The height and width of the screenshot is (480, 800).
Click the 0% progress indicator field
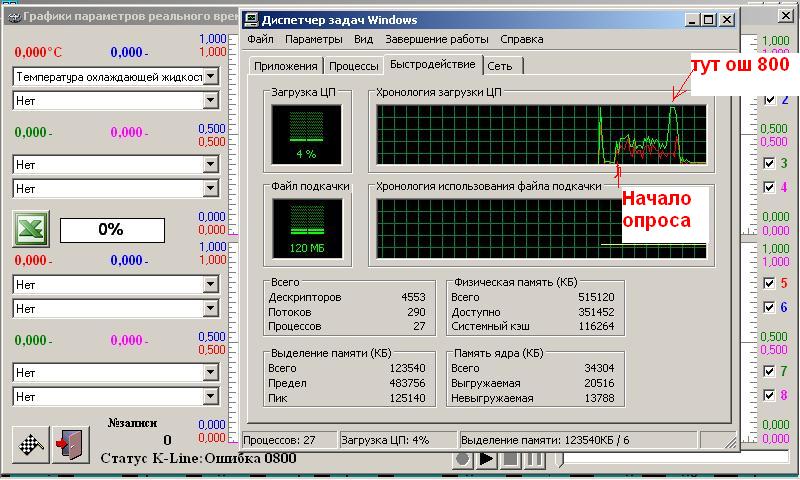coord(110,229)
